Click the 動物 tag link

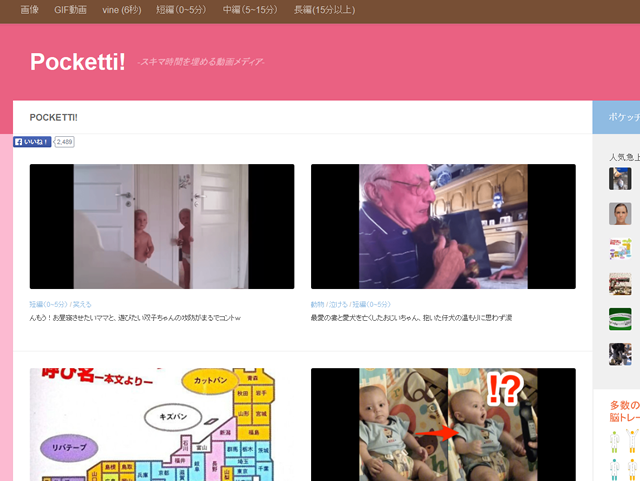(317, 305)
